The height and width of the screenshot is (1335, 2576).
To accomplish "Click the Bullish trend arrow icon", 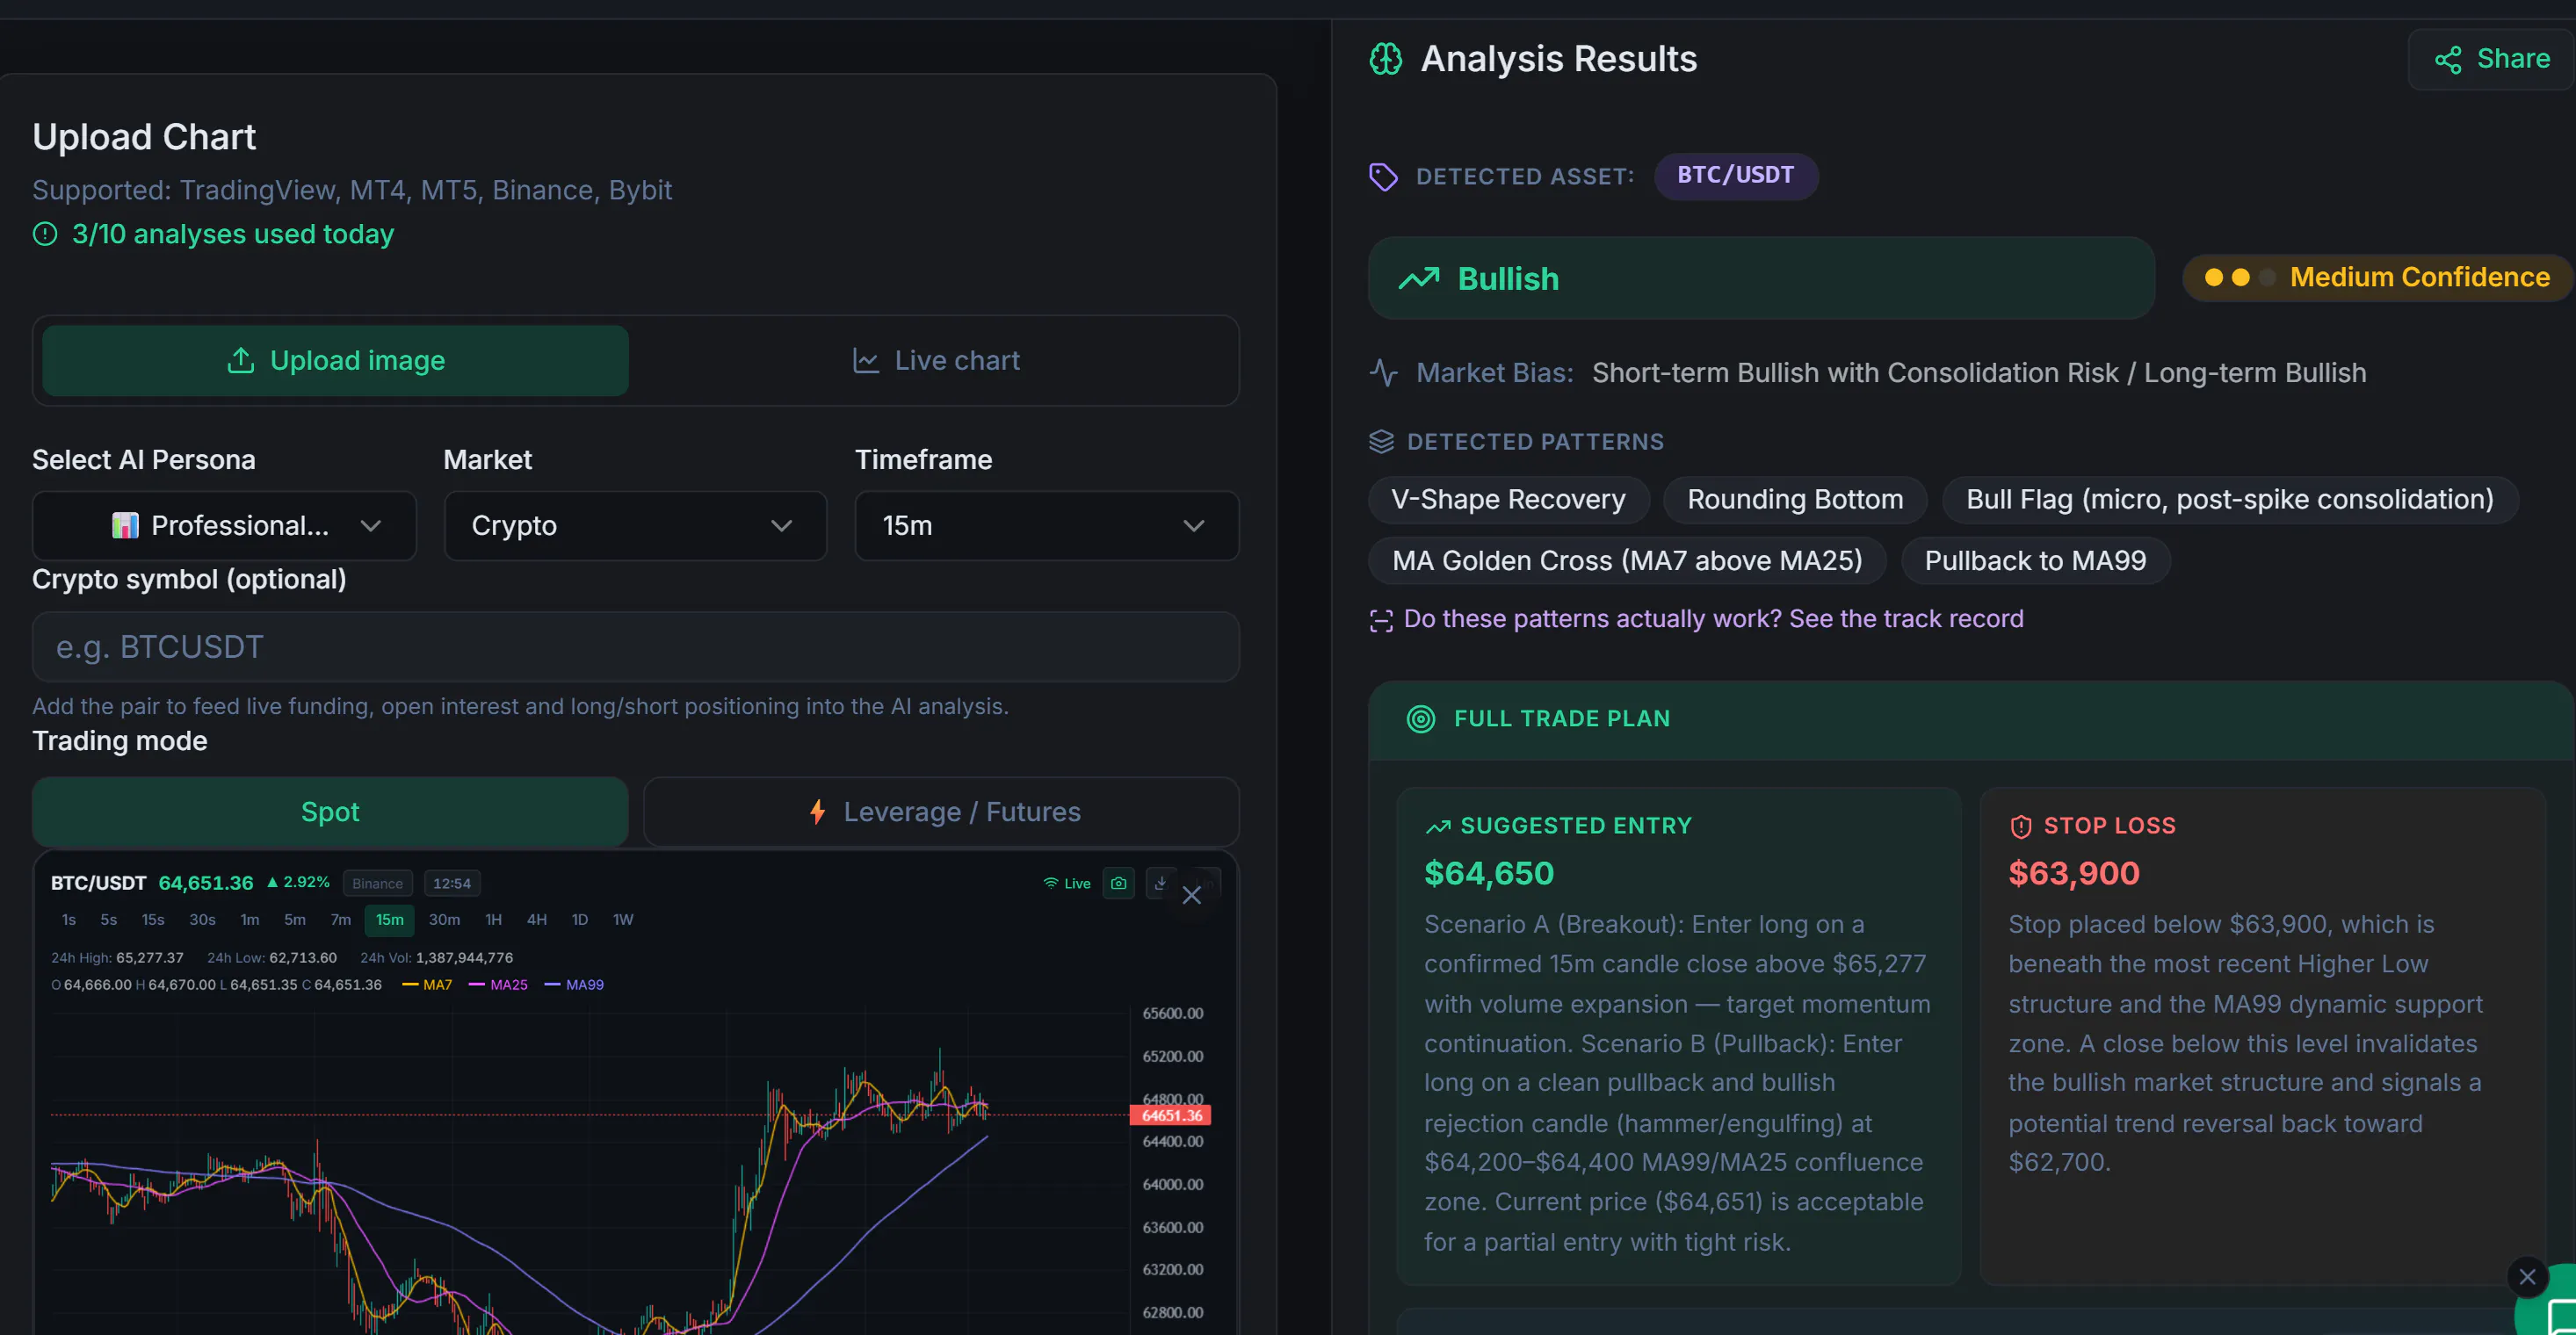I will (x=1418, y=279).
